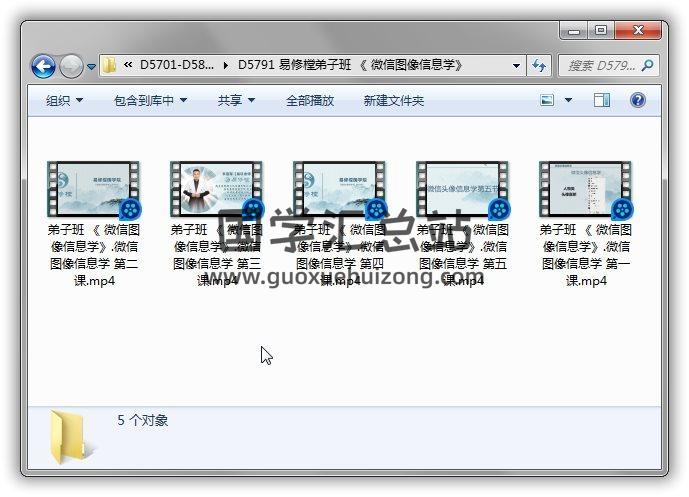Open the recent pages dropdown arrow

click(x=91, y=67)
